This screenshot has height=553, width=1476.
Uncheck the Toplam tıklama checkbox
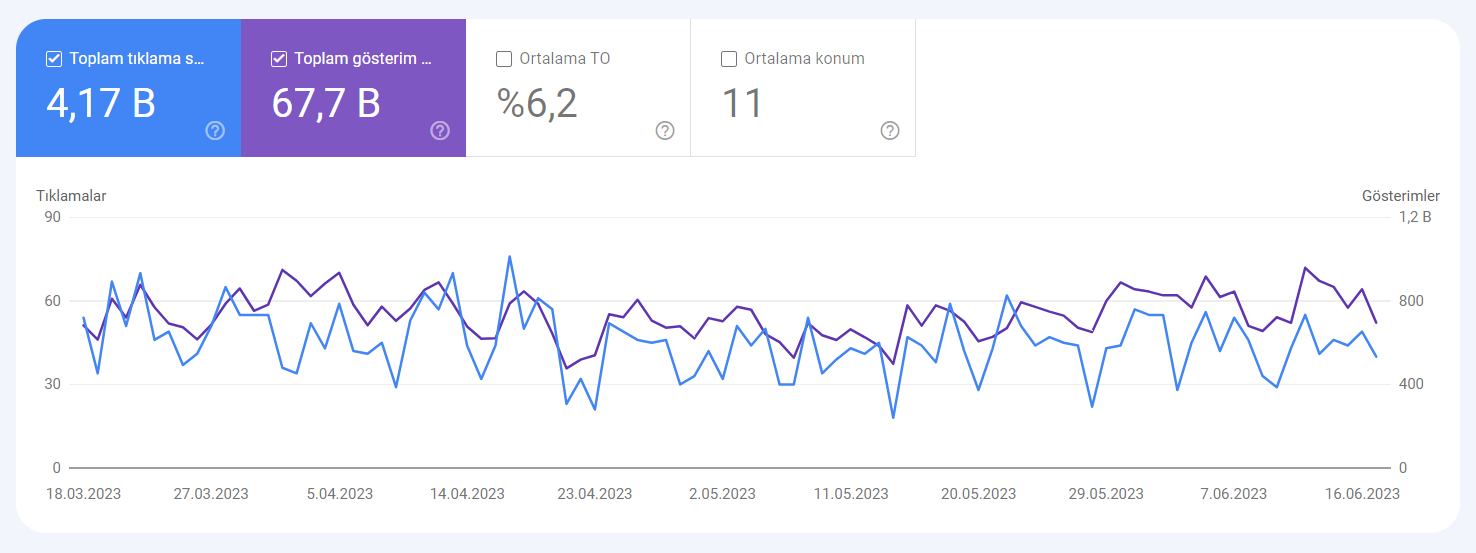(55, 59)
